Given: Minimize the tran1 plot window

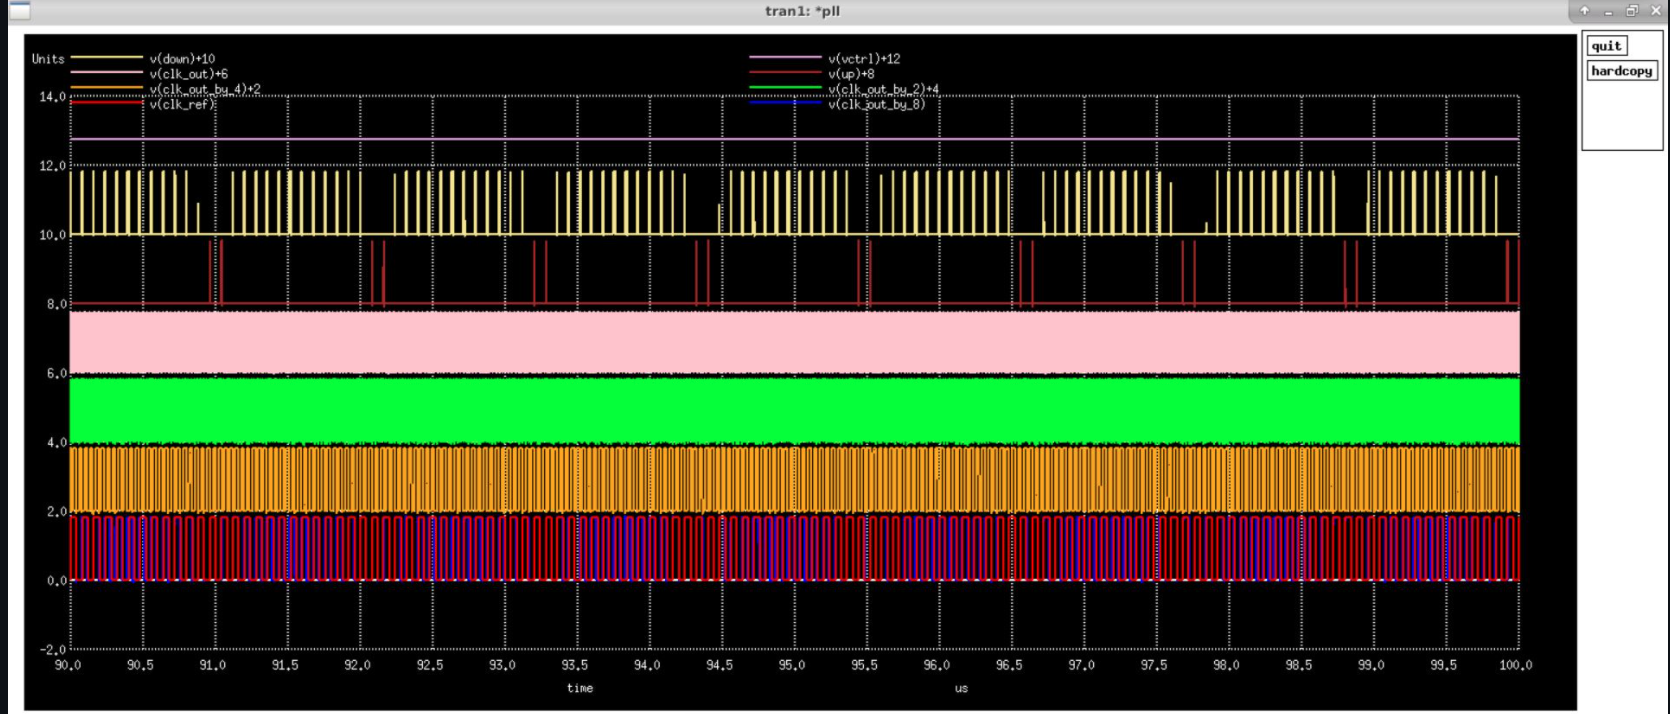Looking at the screenshot, I should coord(1608,11).
